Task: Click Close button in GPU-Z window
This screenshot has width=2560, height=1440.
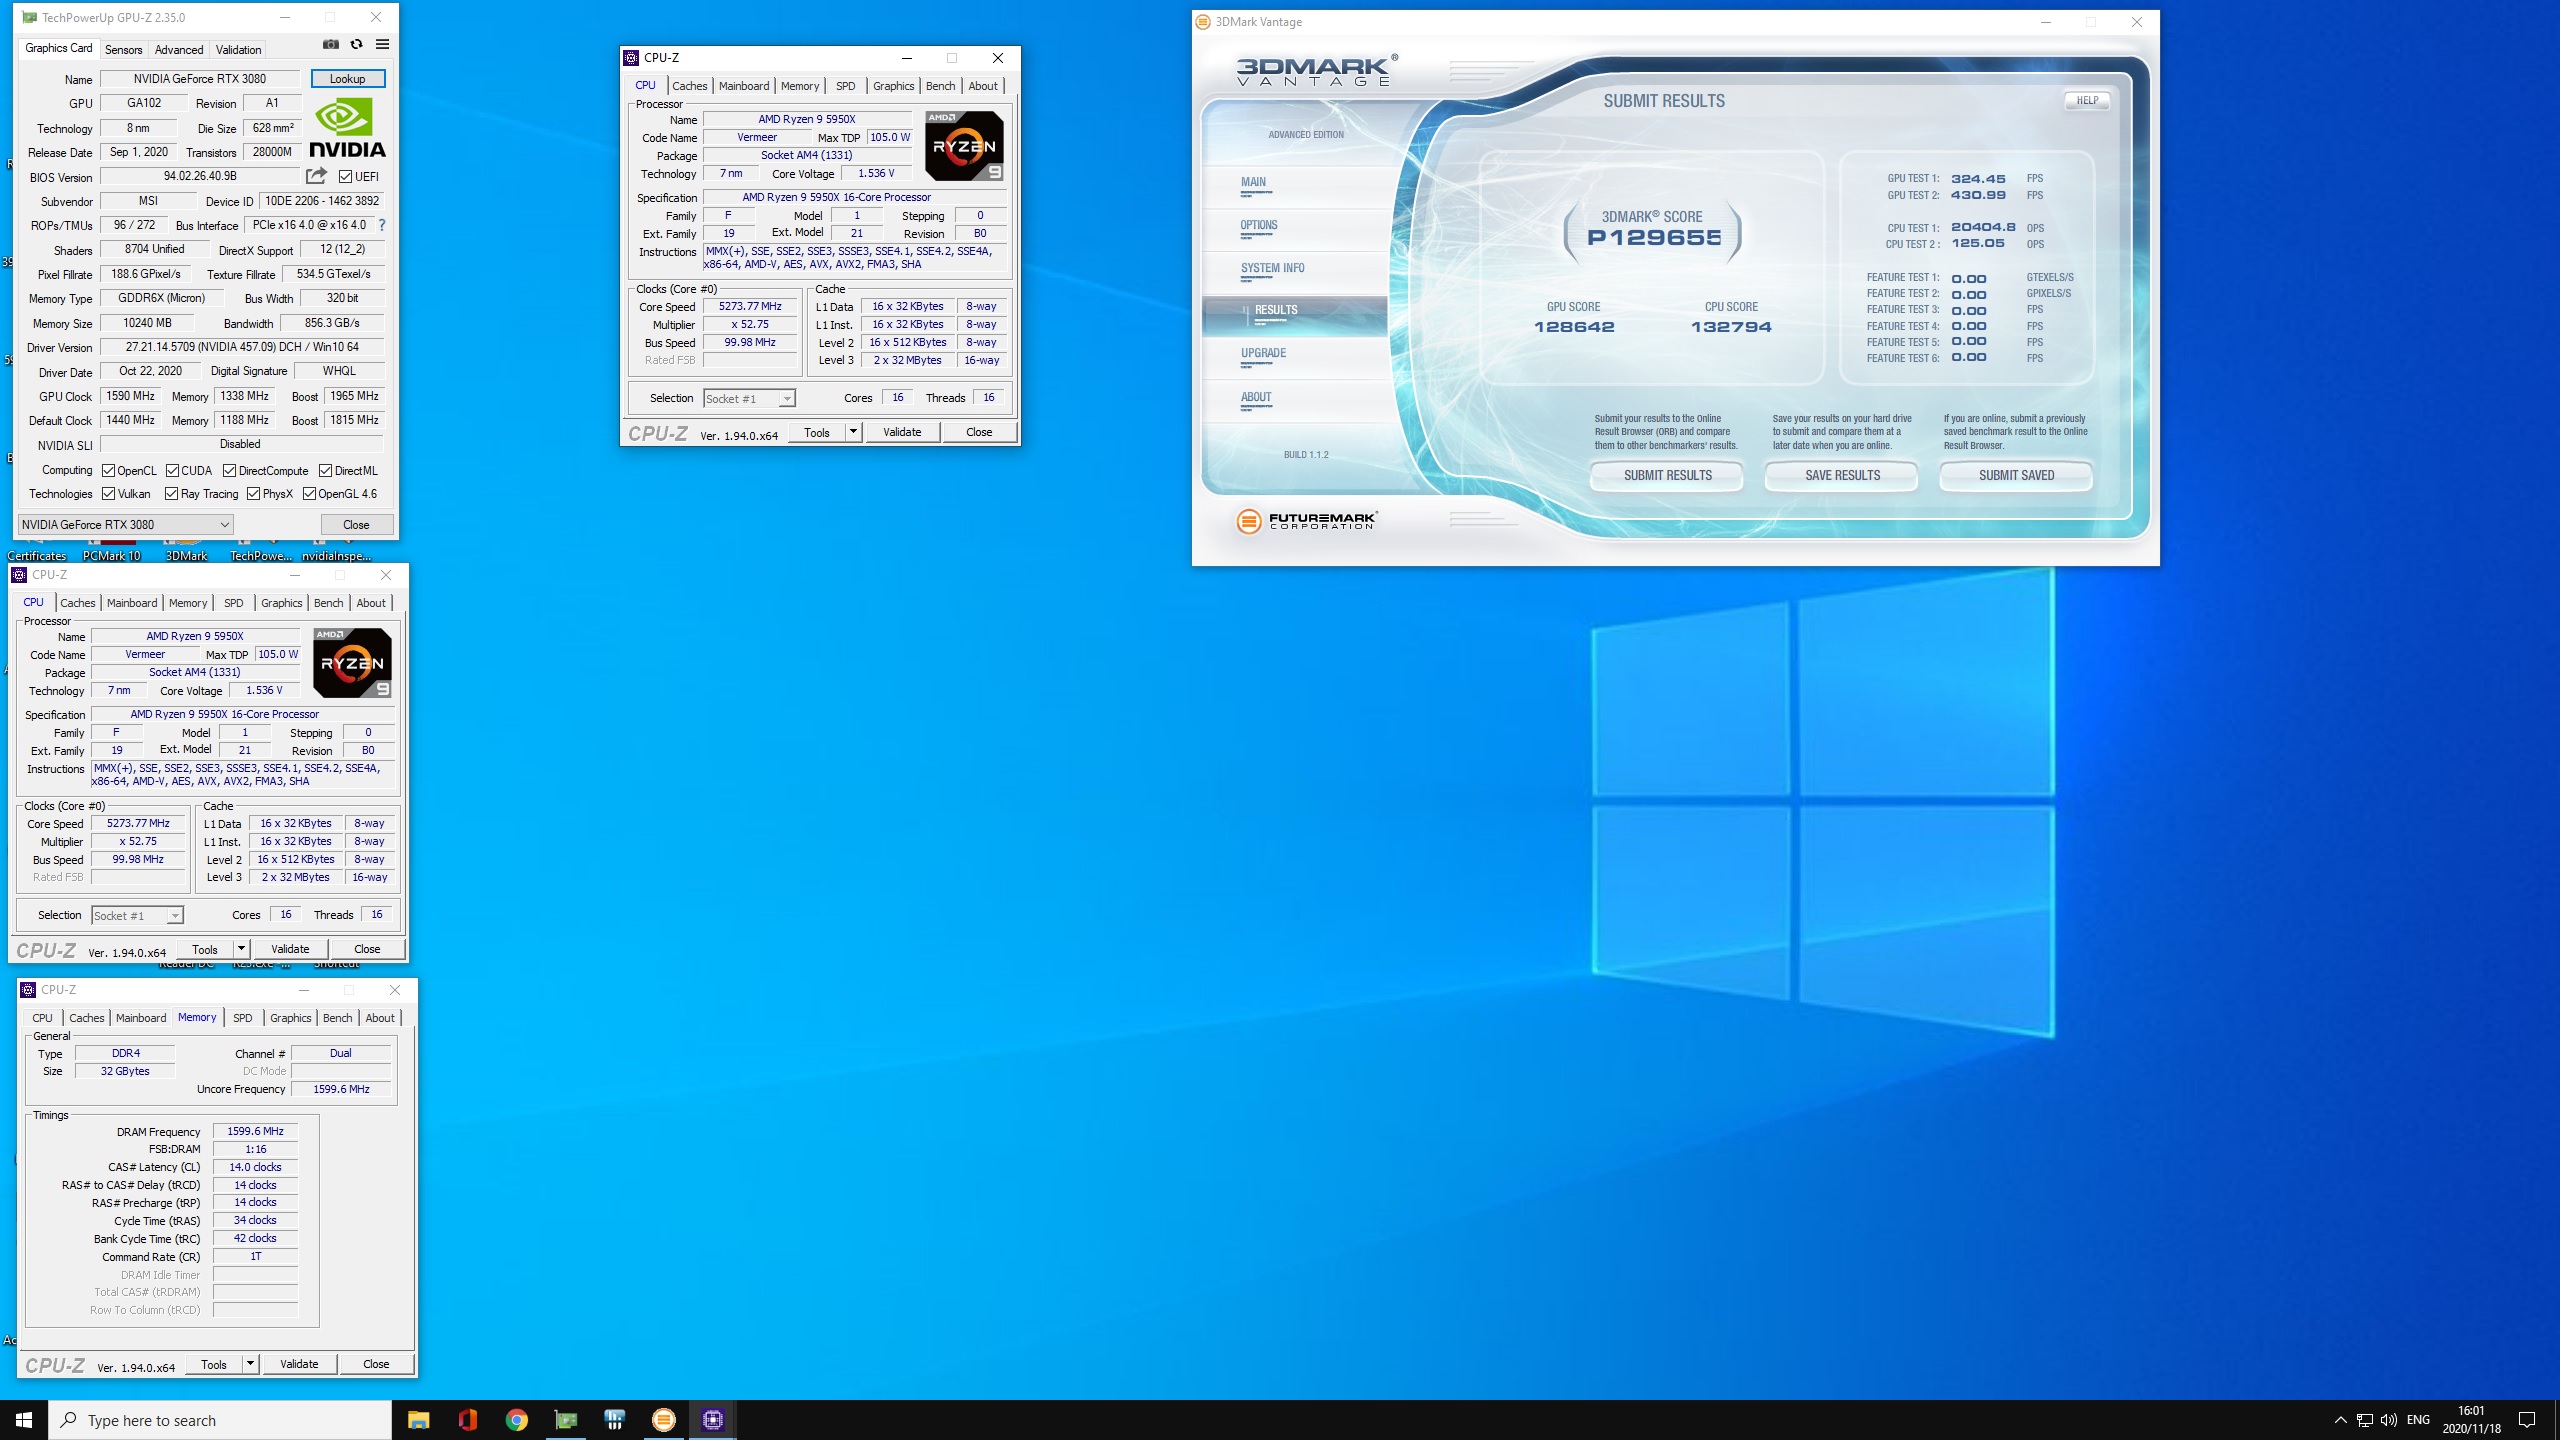Action: click(x=356, y=525)
